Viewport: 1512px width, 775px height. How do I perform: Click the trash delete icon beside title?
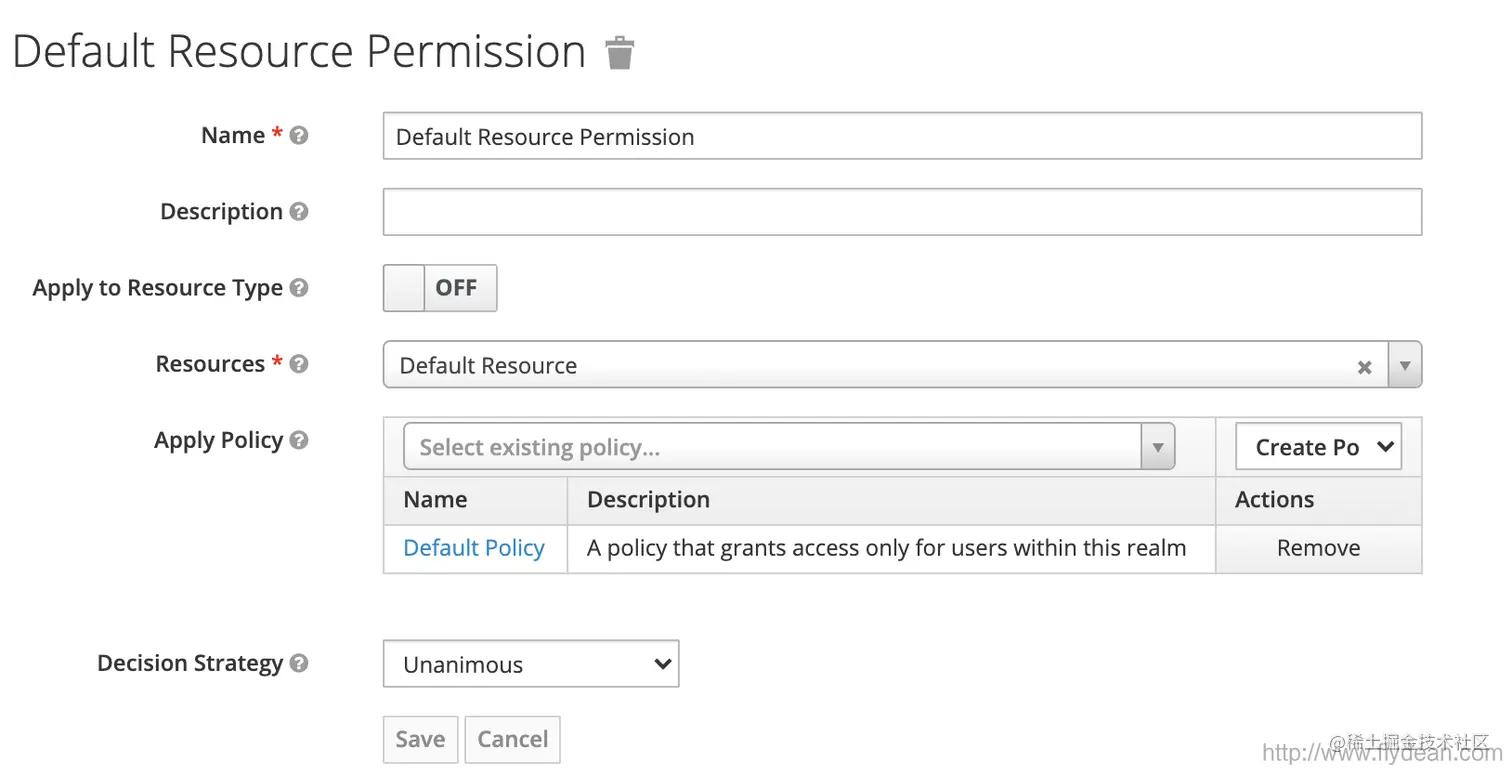620,53
